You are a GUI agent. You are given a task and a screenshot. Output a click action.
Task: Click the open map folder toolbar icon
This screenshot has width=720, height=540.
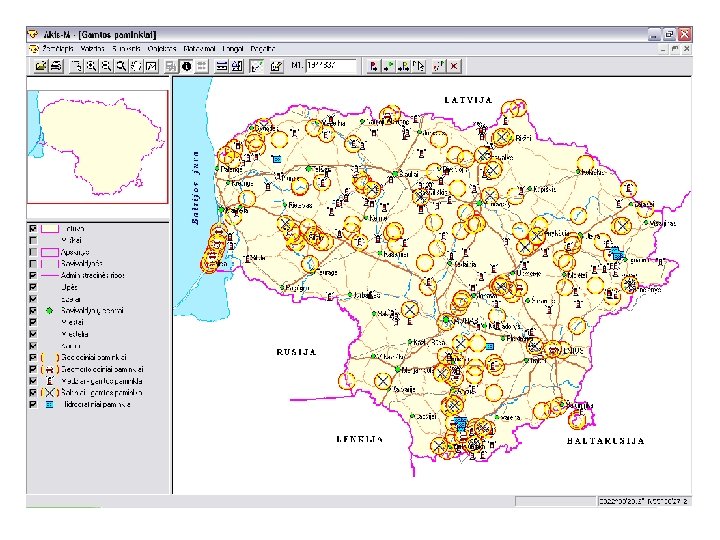point(41,66)
